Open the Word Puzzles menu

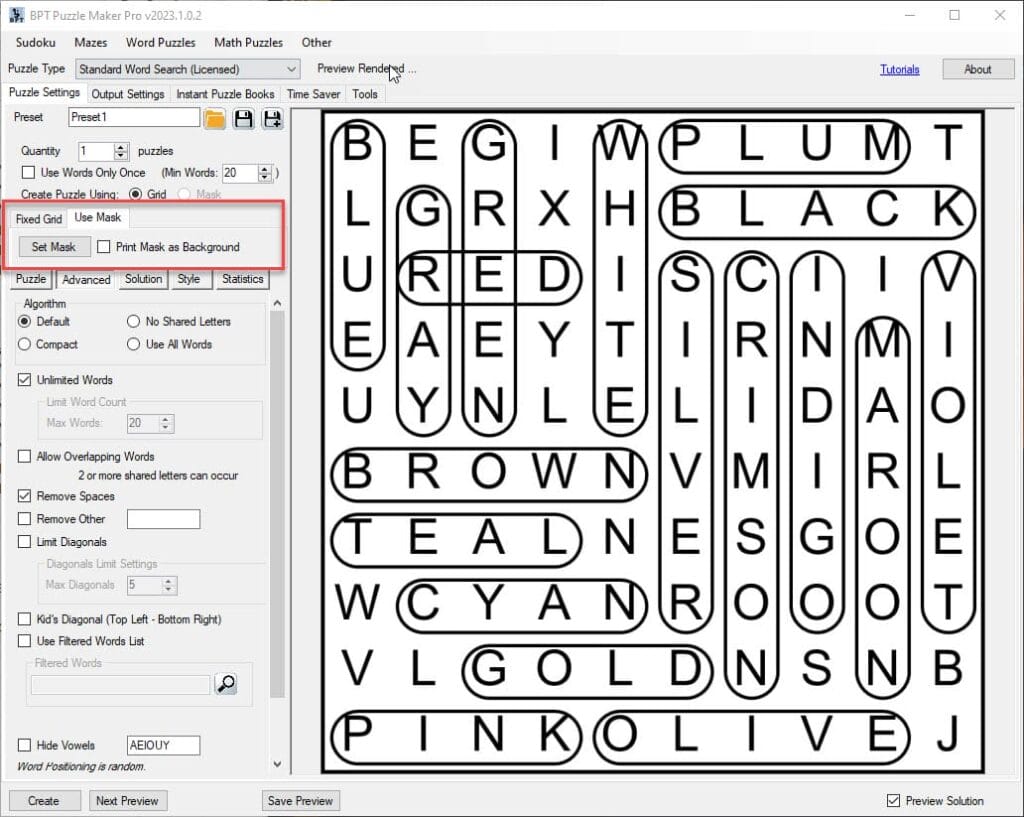tap(160, 43)
